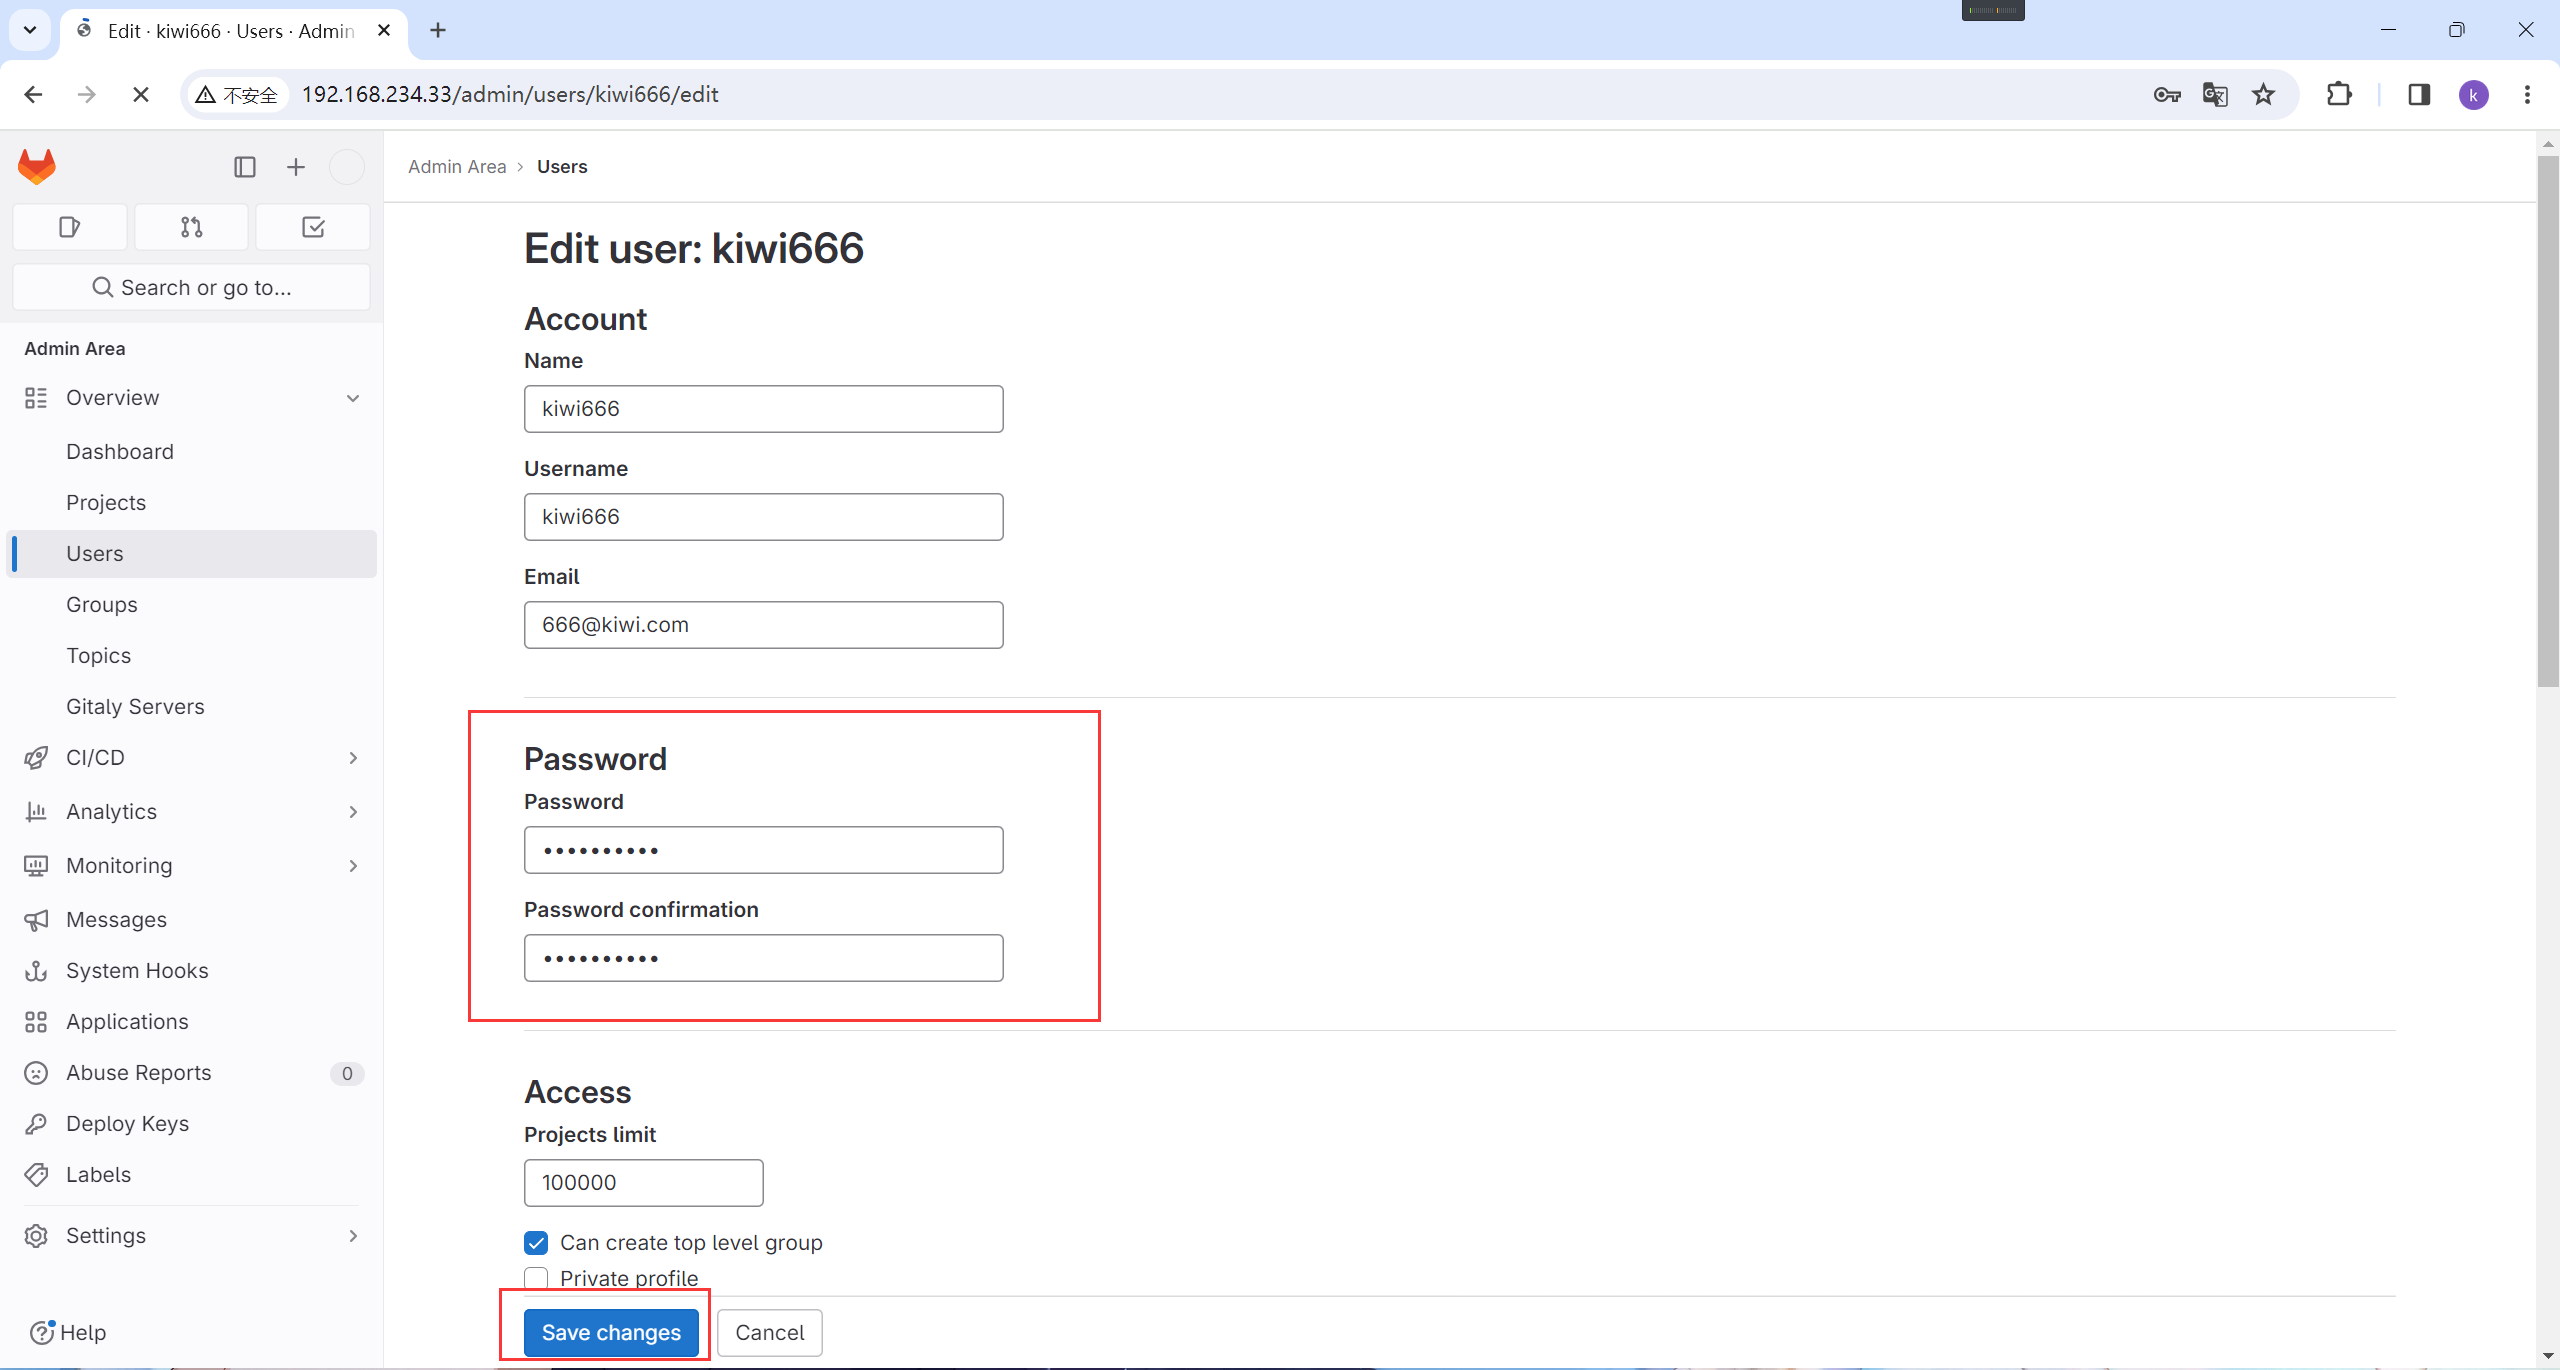Click the browser Translate page icon
Viewport: 2560px width, 1370px height.
pos(2215,95)
